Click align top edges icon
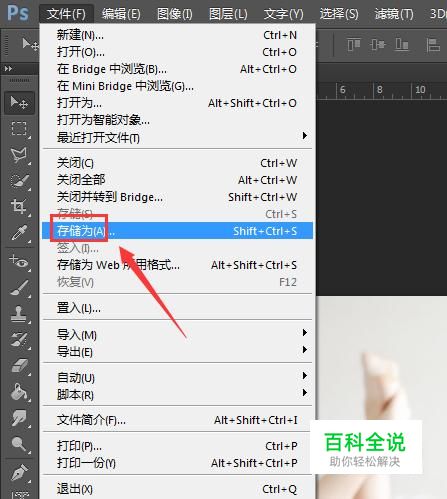Screen dimensions: 447x499 353,44
